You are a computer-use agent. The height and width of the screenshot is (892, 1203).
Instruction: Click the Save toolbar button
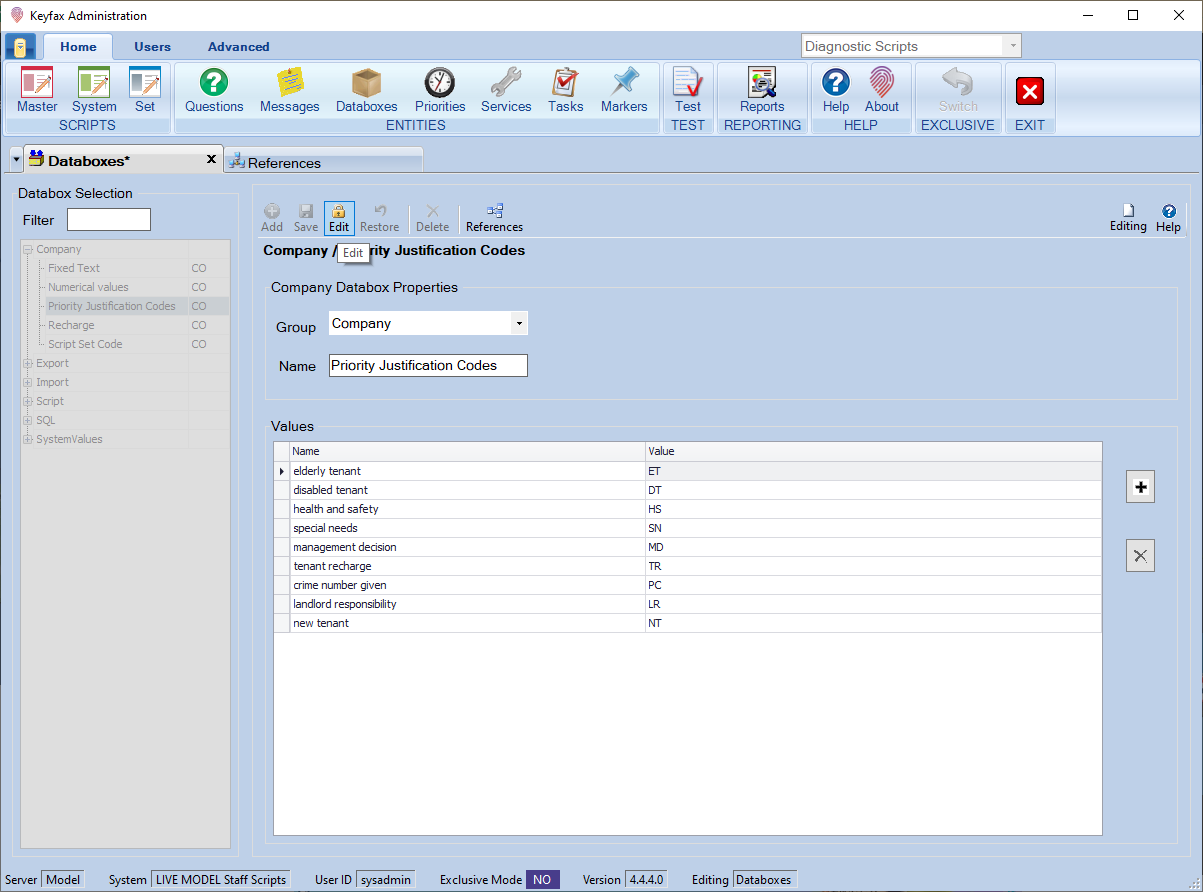[306, 218]
